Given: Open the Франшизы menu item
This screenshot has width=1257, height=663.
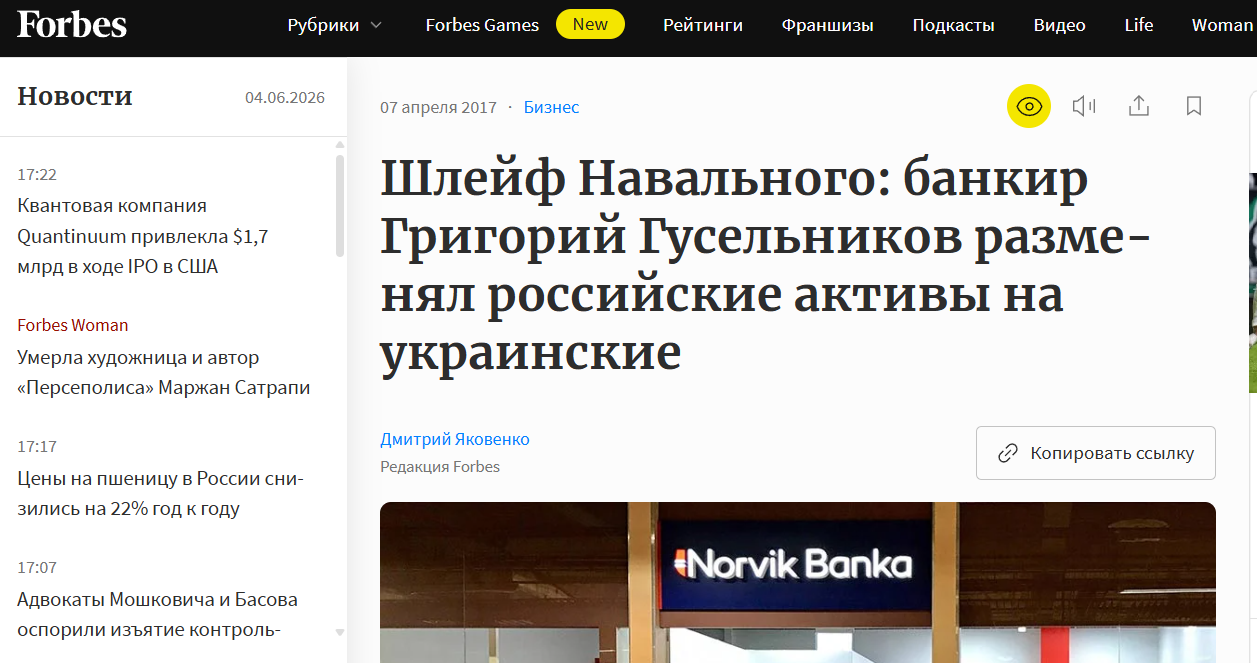Looking at the screenshot, I should [x=827, y=25].
